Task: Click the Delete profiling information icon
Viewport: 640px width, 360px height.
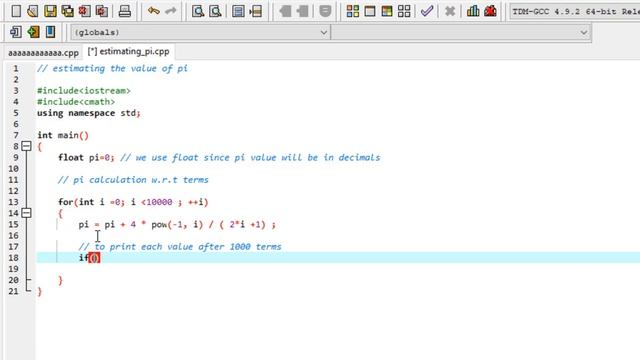Action: click(490, 11)
